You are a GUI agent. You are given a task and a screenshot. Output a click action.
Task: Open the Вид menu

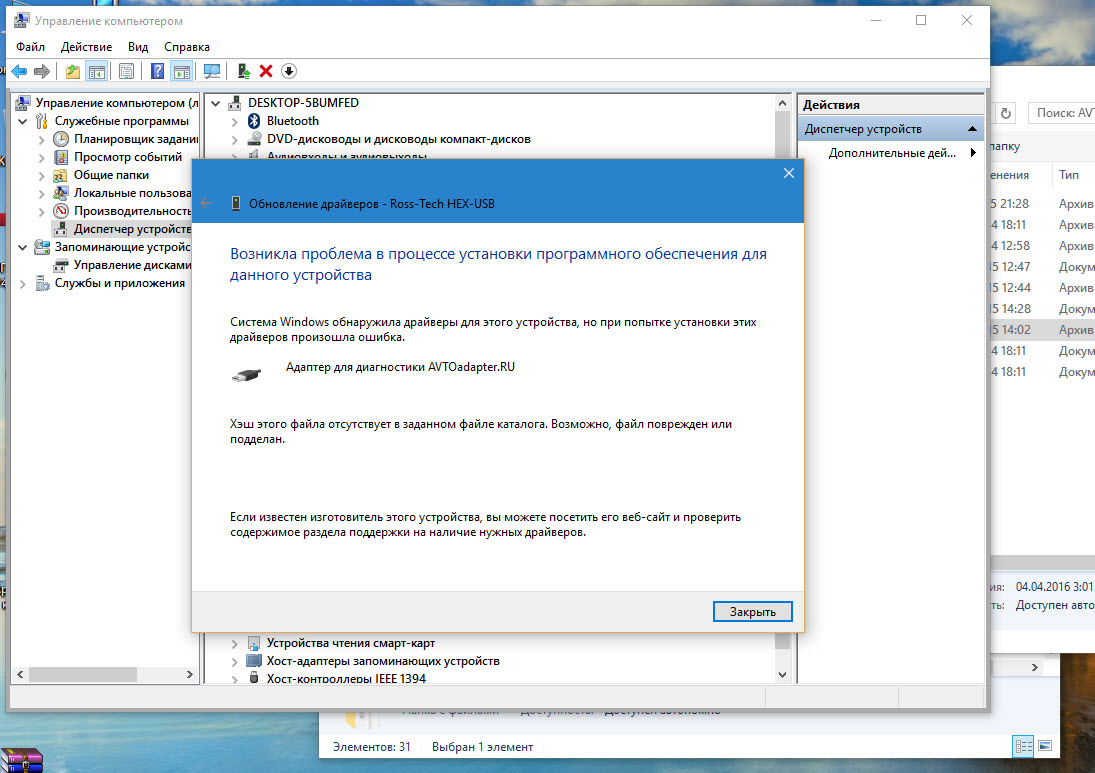pyautogui.click(x=138, y=46)
